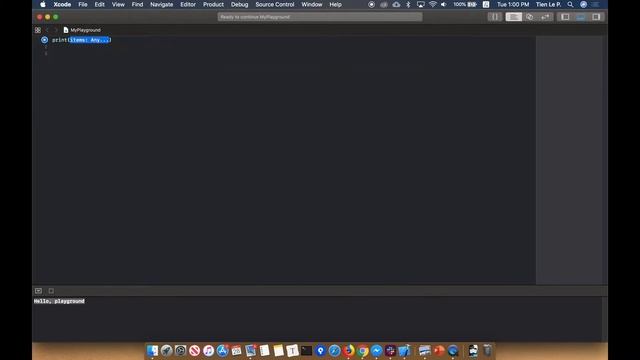
Task: Click the Bluetooth menu bar icon
Action: (x=408, y=4)
